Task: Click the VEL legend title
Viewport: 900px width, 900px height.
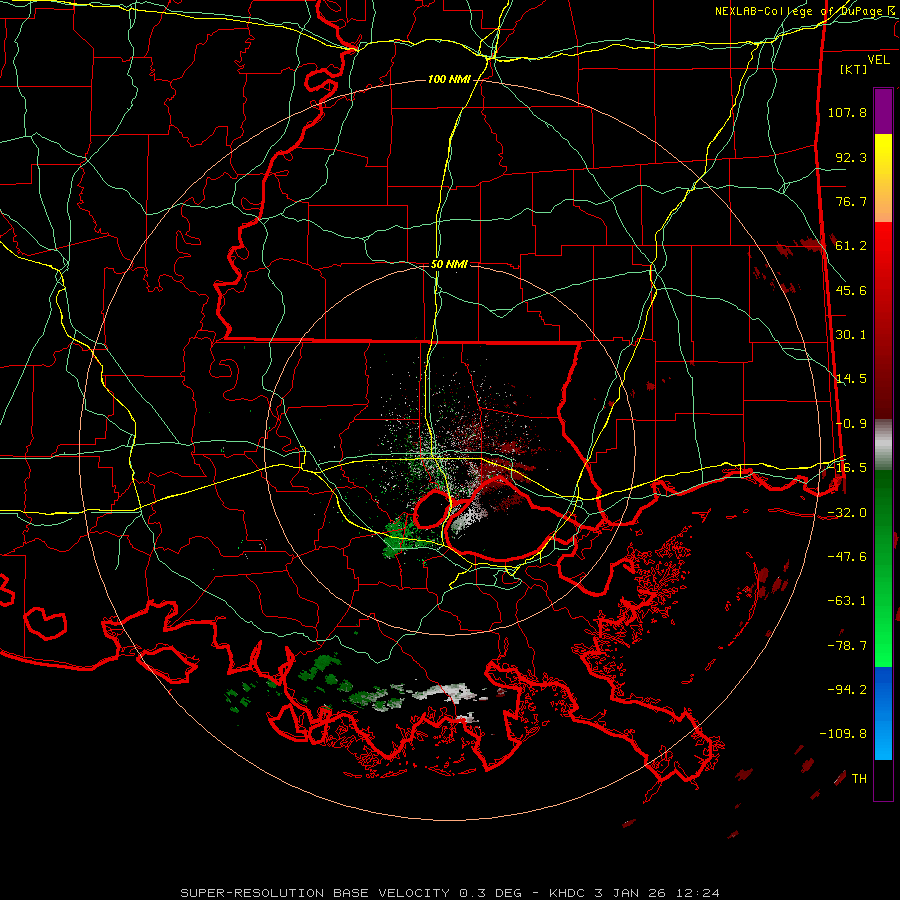Action: 878,60
